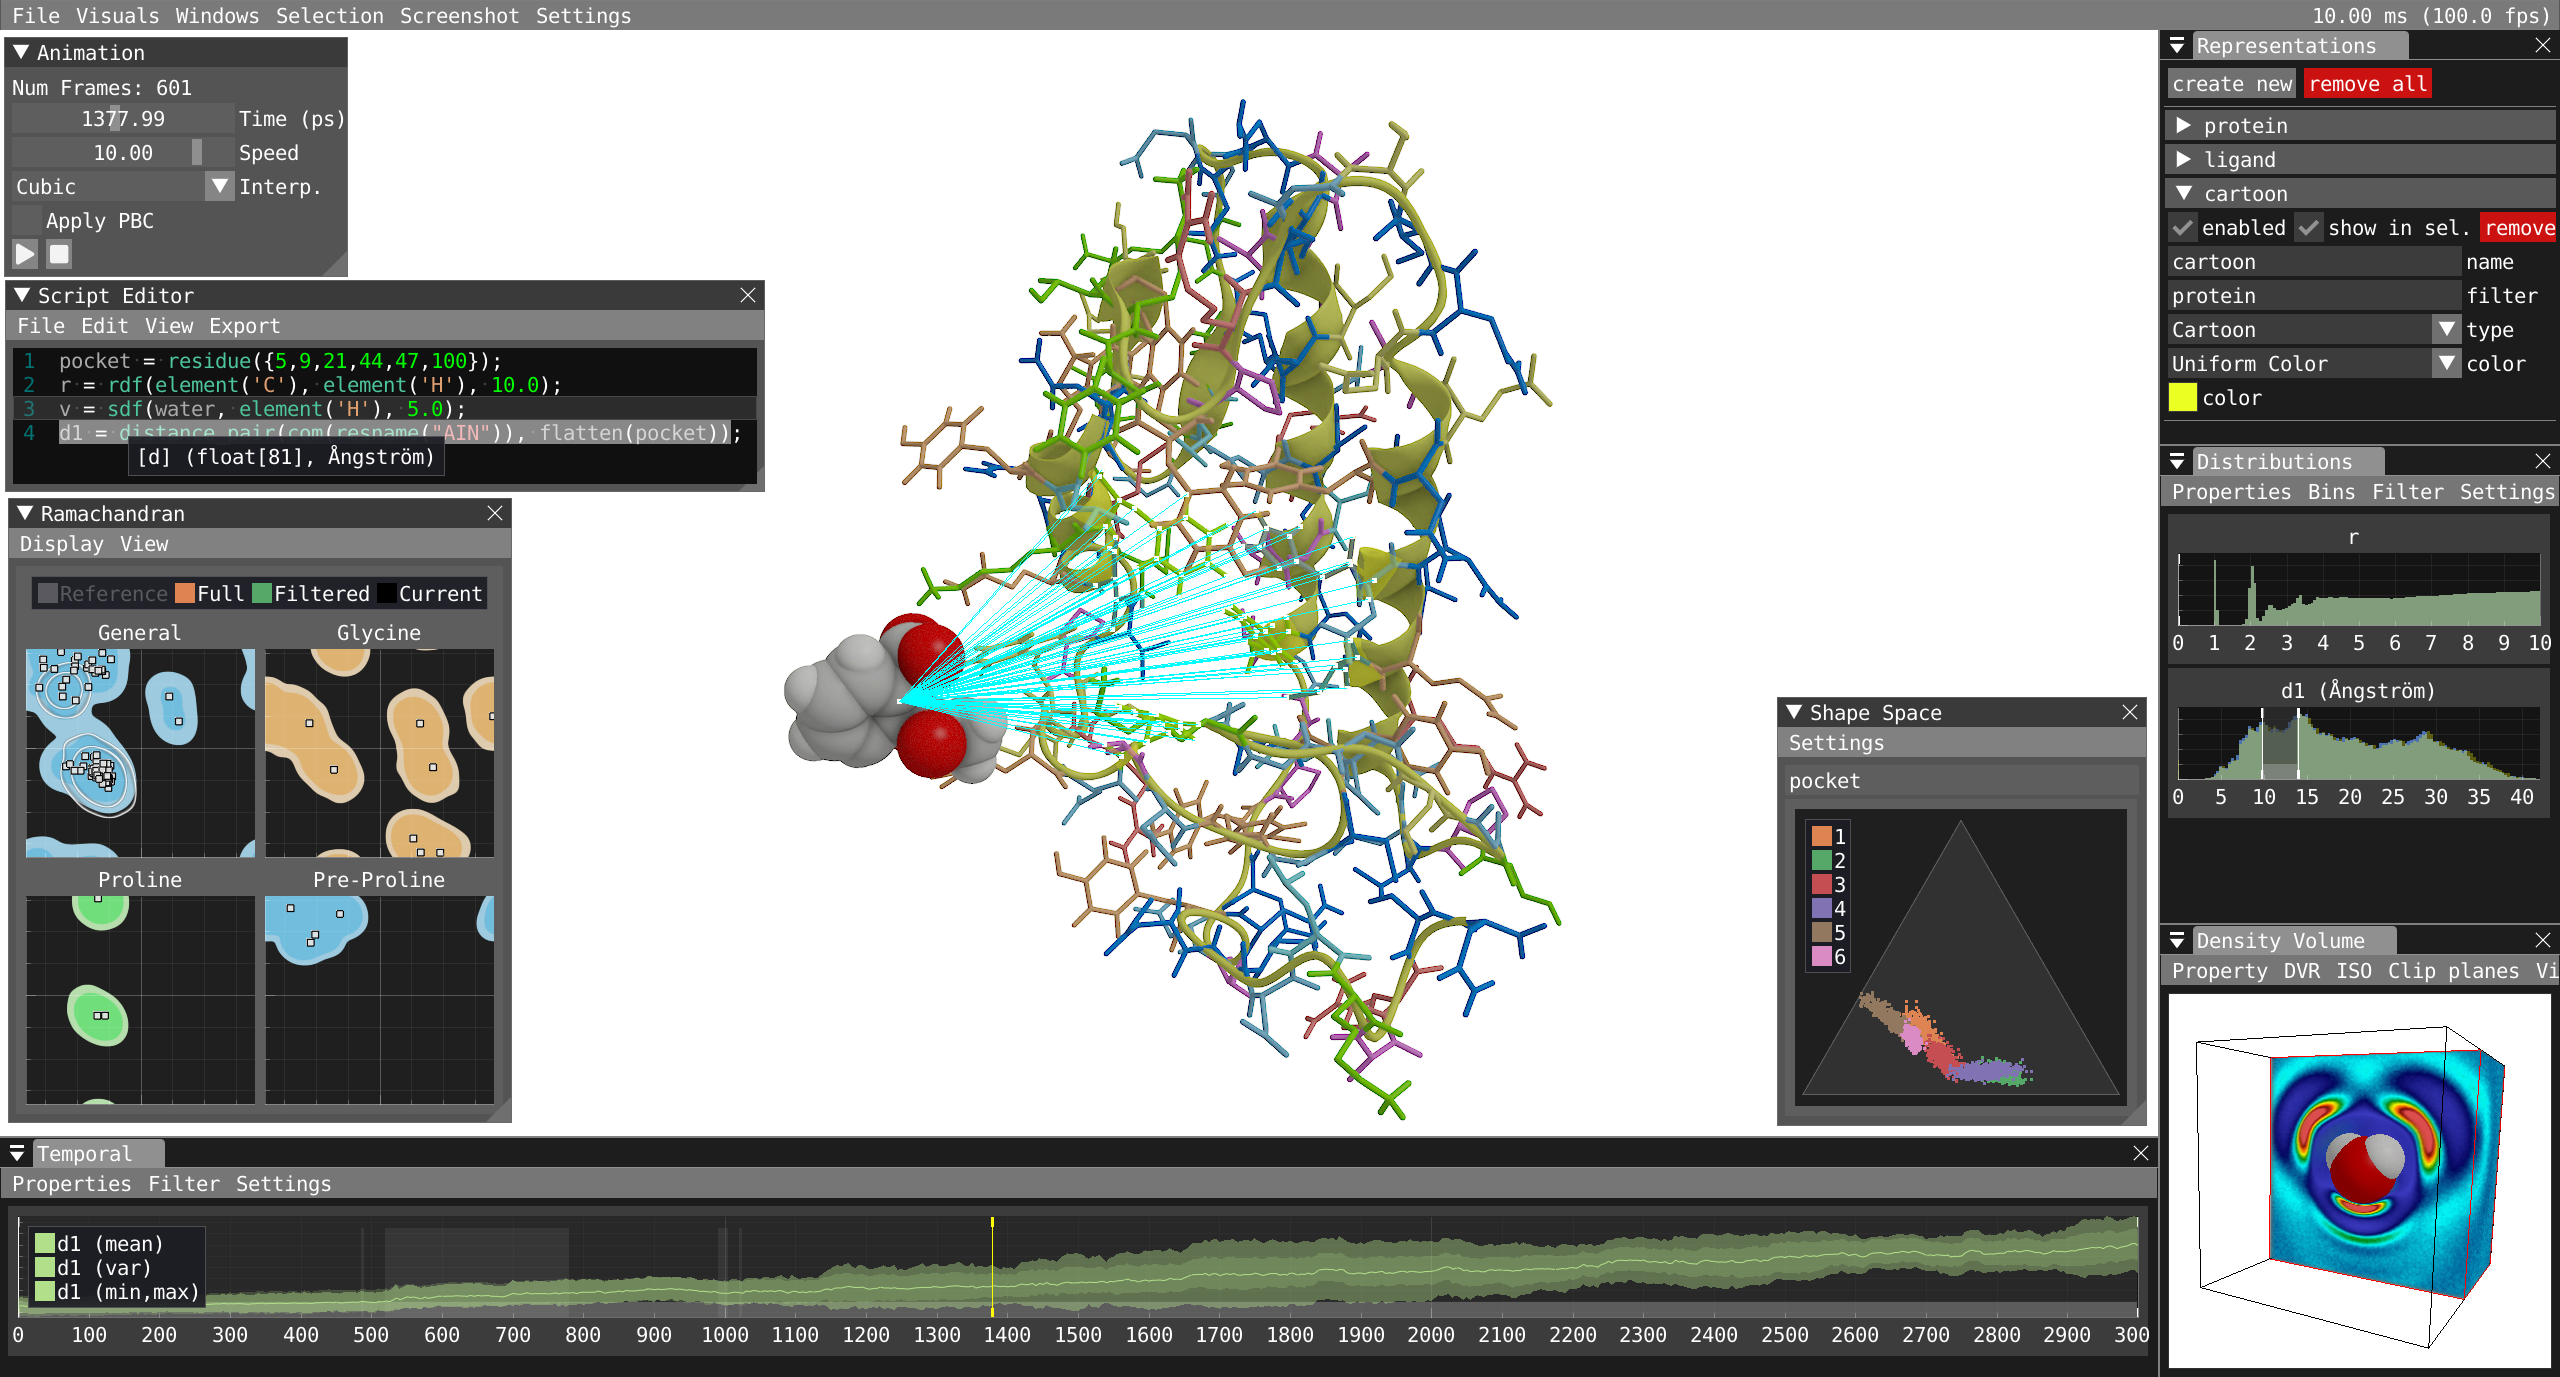Toggle the 'show in sel.' checkbox
The width and height of the screenshot is (2560, 1377).
point(2308,228)
